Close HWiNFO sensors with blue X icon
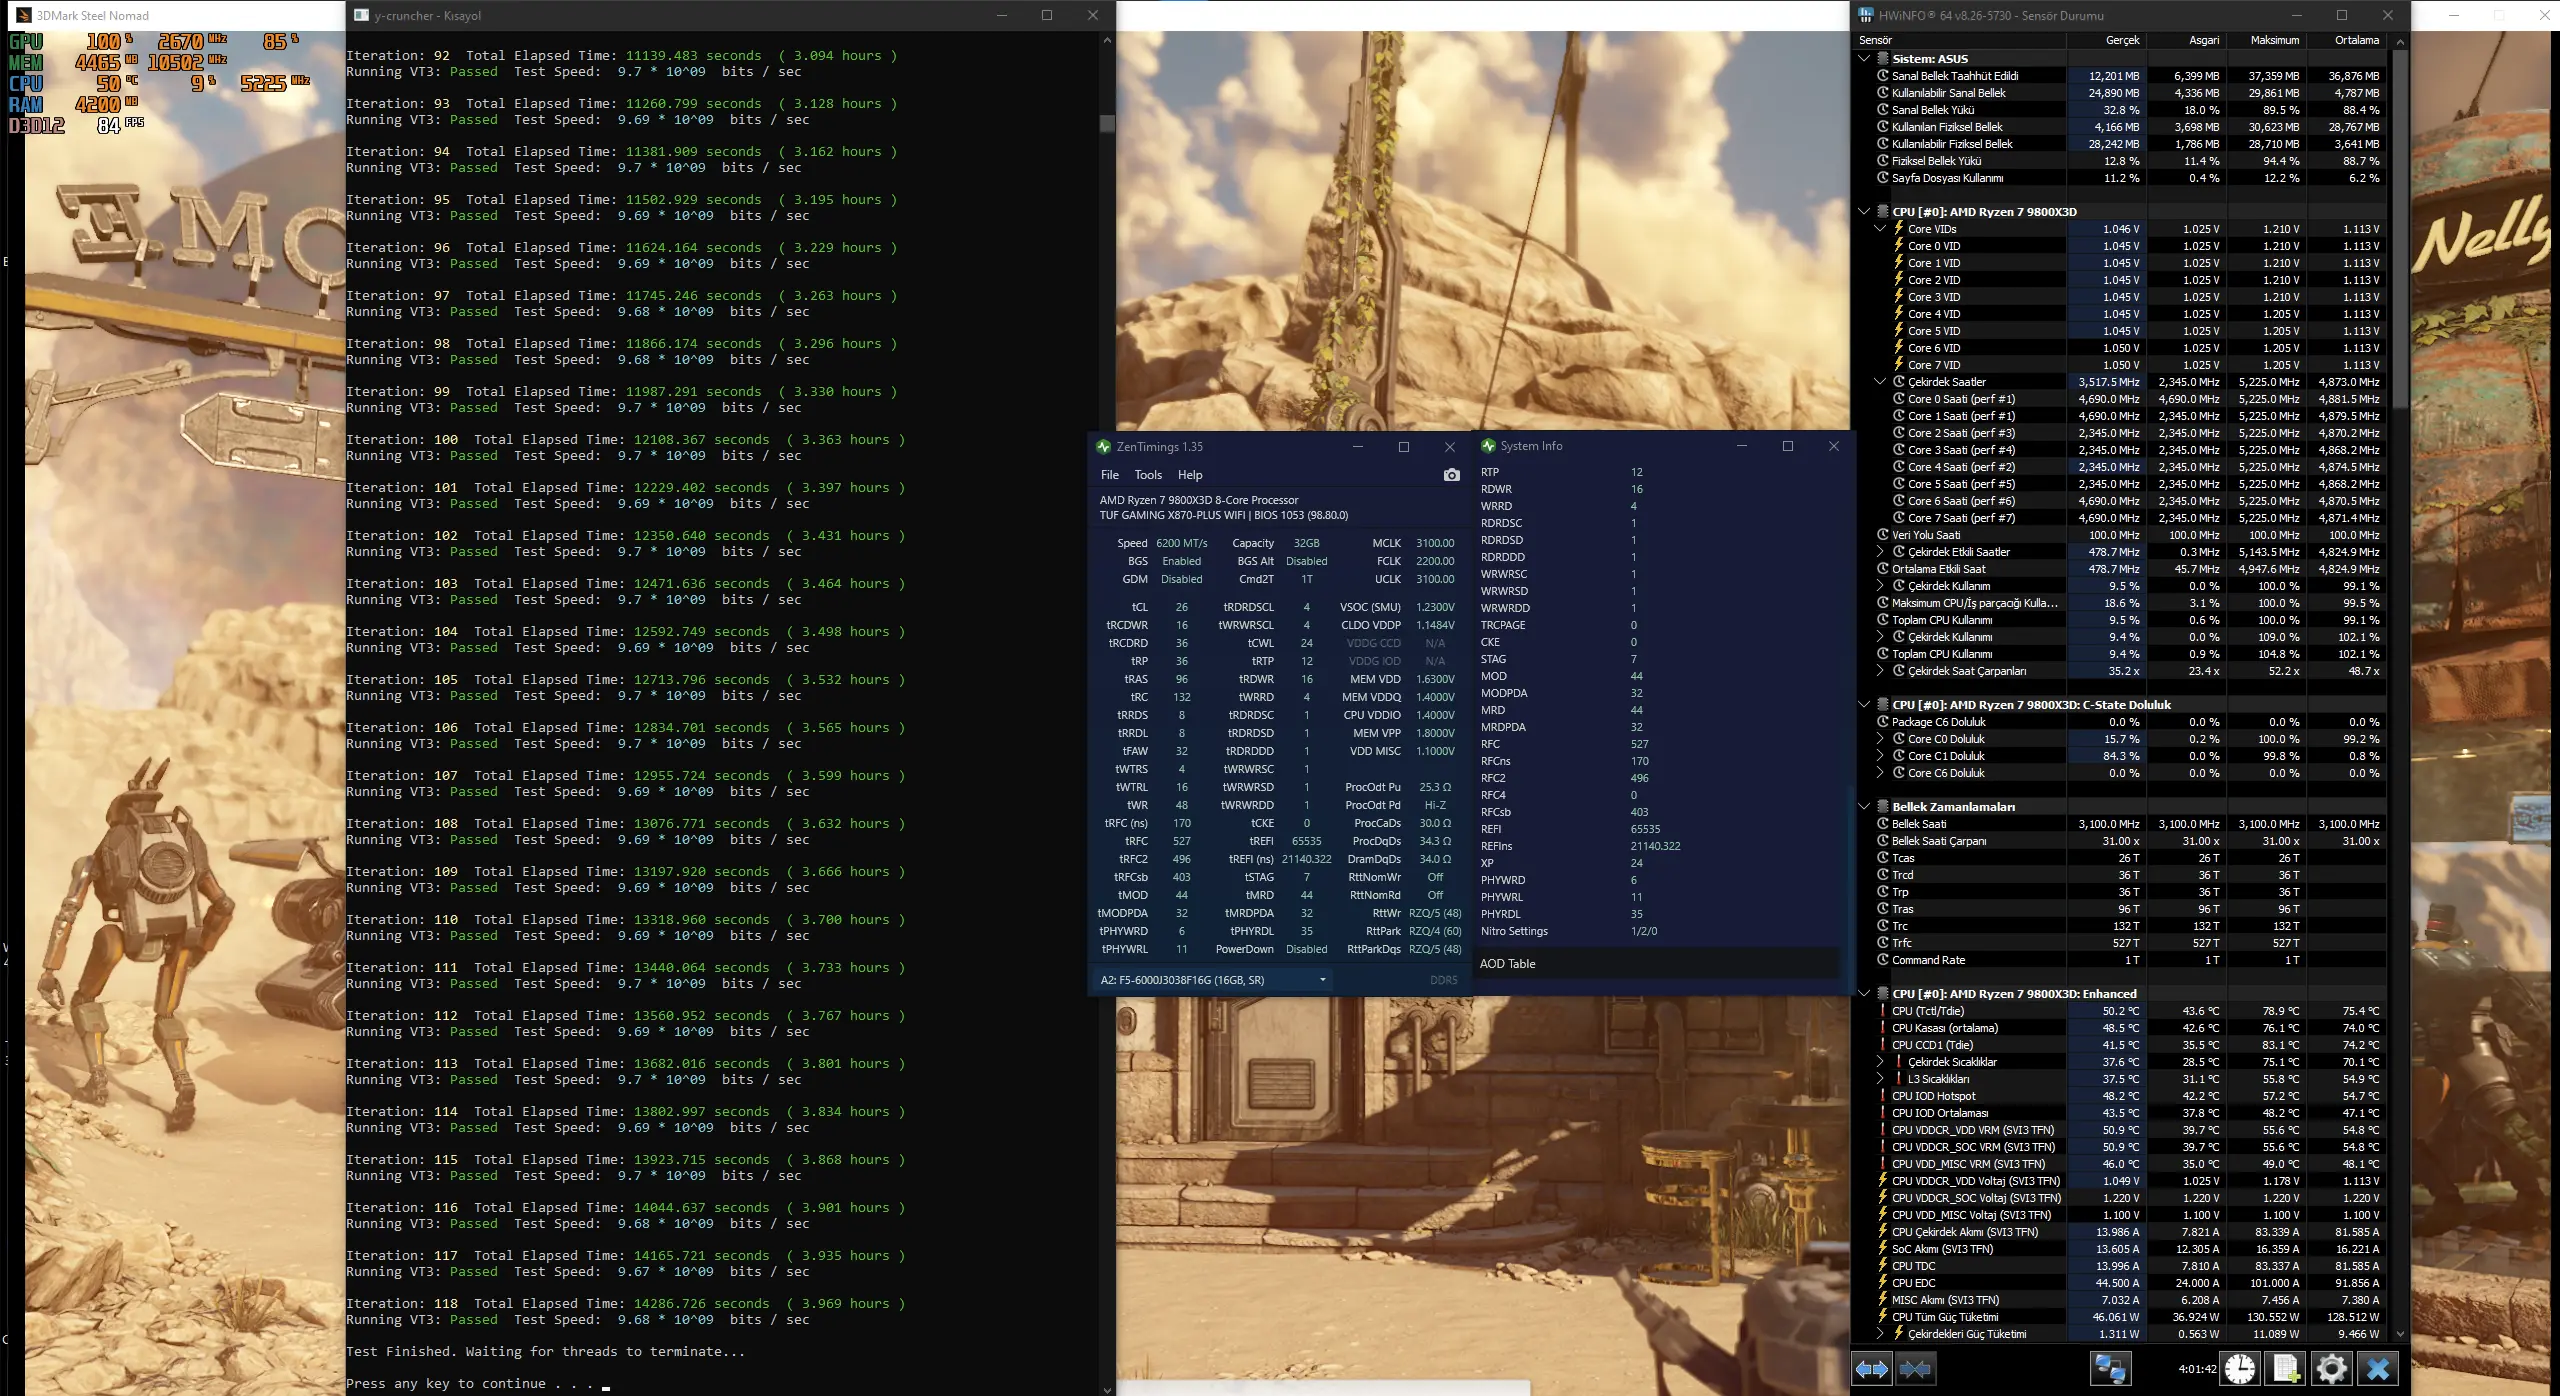This screenshot has width=2560, height=1396. coord(2378,1368)
